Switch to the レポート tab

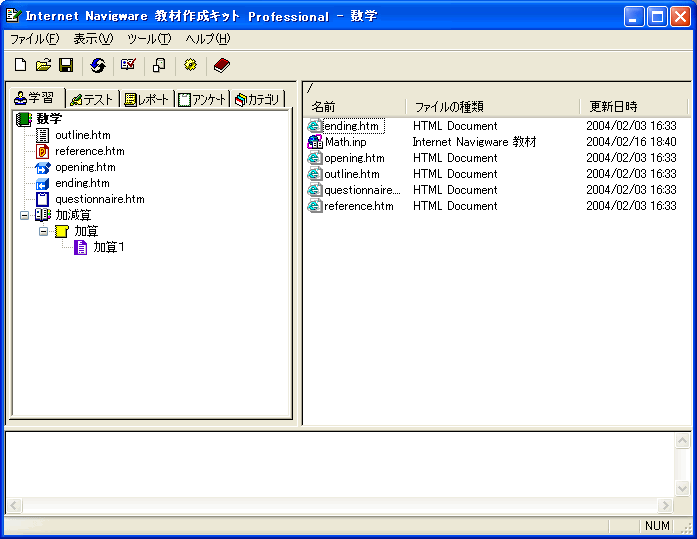pyautogui.click(x=147, y=100)
